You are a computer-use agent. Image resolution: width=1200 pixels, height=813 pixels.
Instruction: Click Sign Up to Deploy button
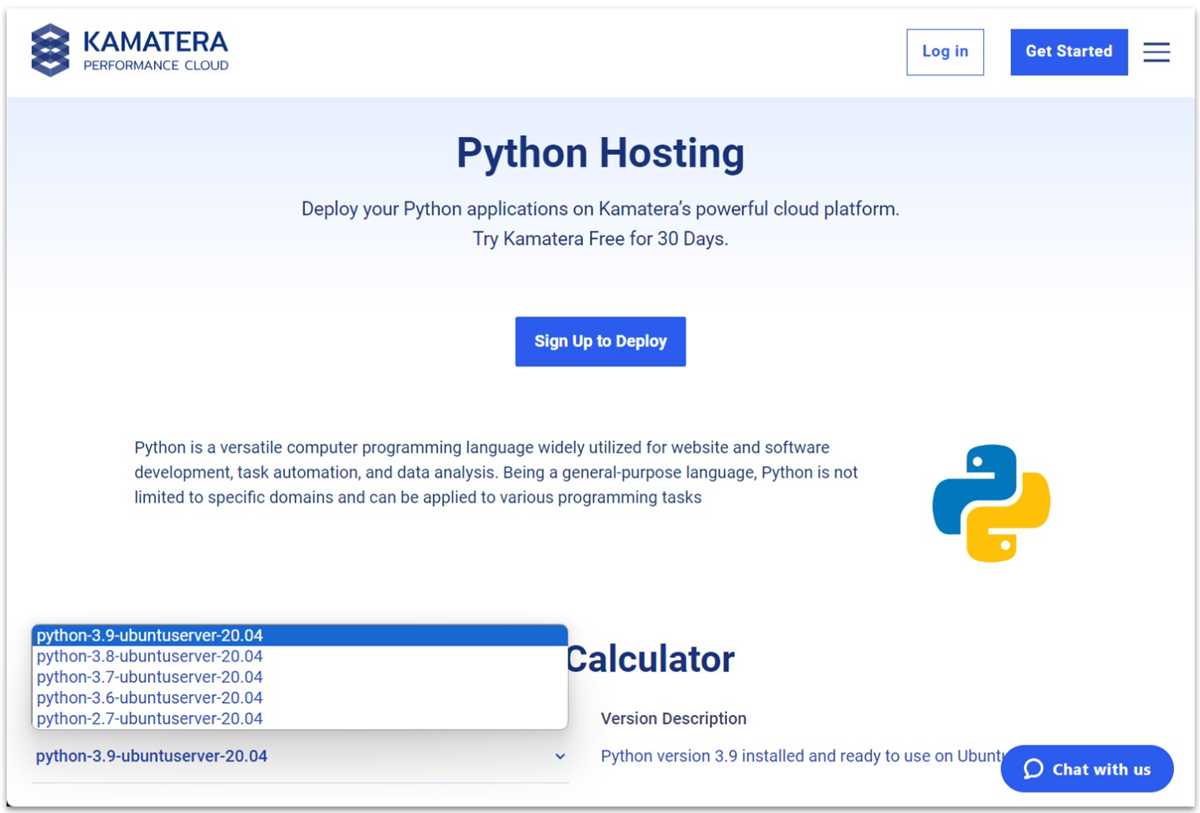pyautogui.click(x=600, y=342)
